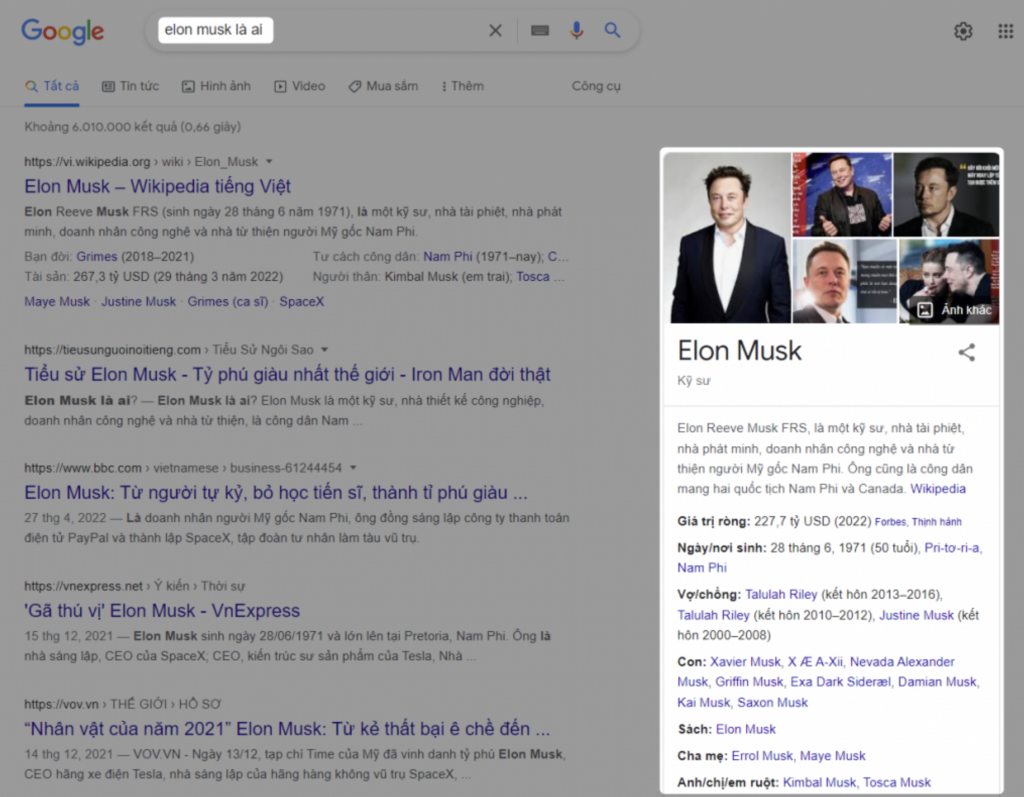The height and width of the screenshot is (797, 1024).
Task: Switch to the Tin tức tab
Action: pos(131,86)
